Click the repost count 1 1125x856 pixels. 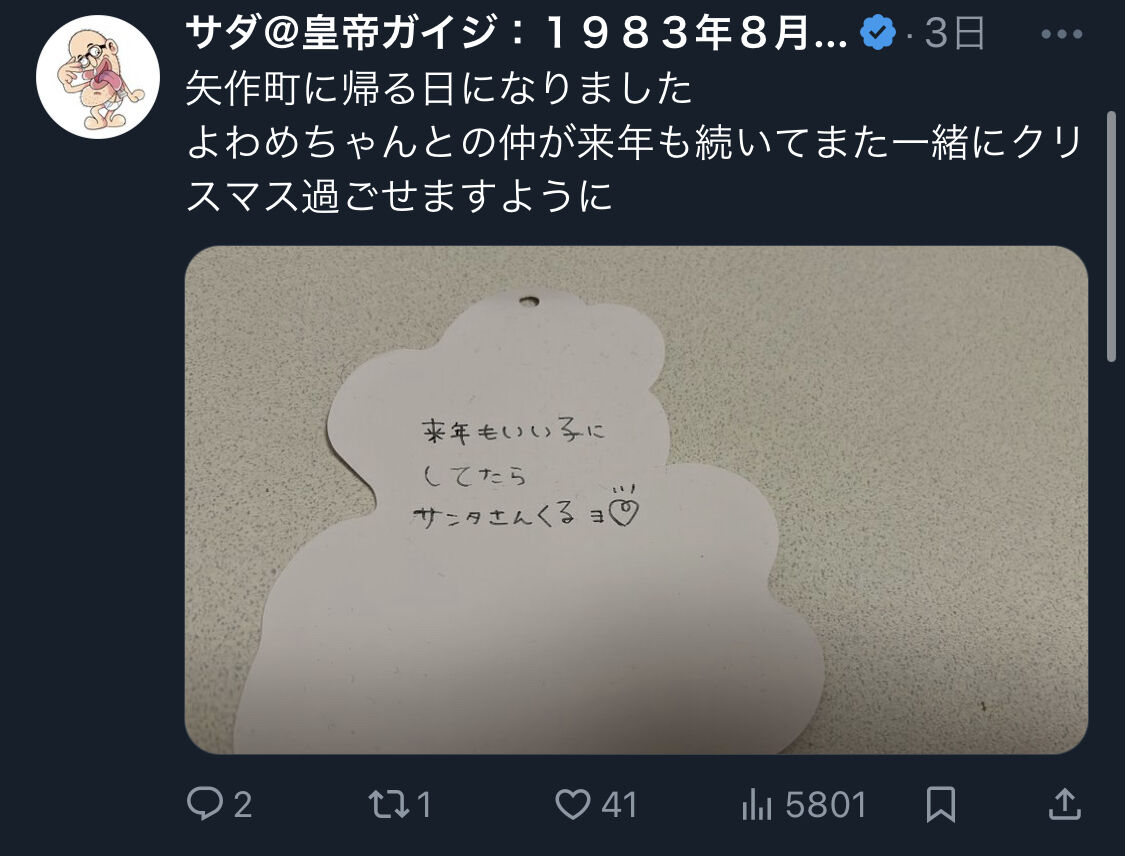click(x=424, y=805)
